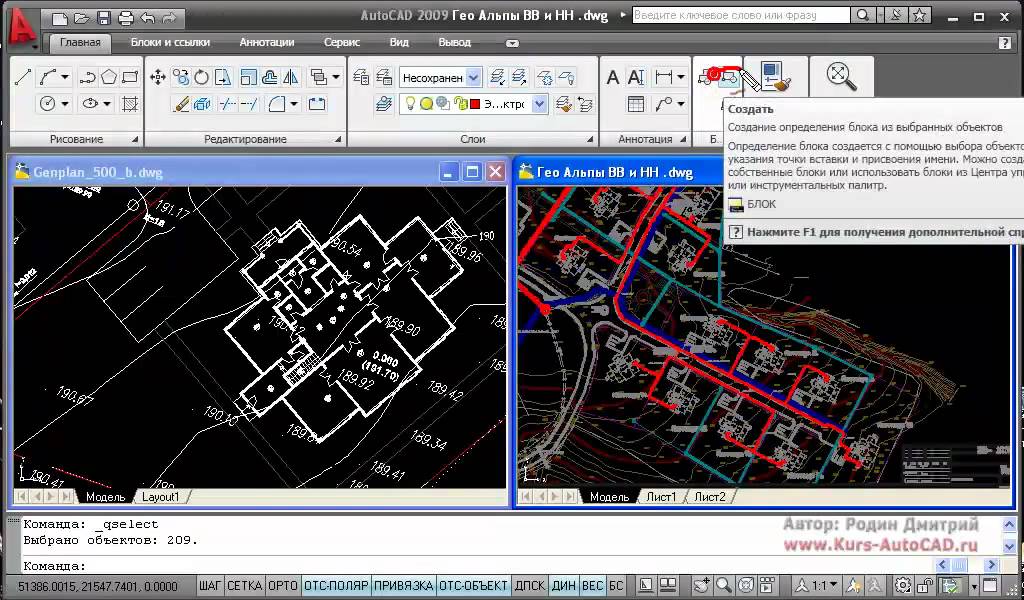Select the Copy tool
This screenshot has height=600, width=1024.
tap(181, 78)
